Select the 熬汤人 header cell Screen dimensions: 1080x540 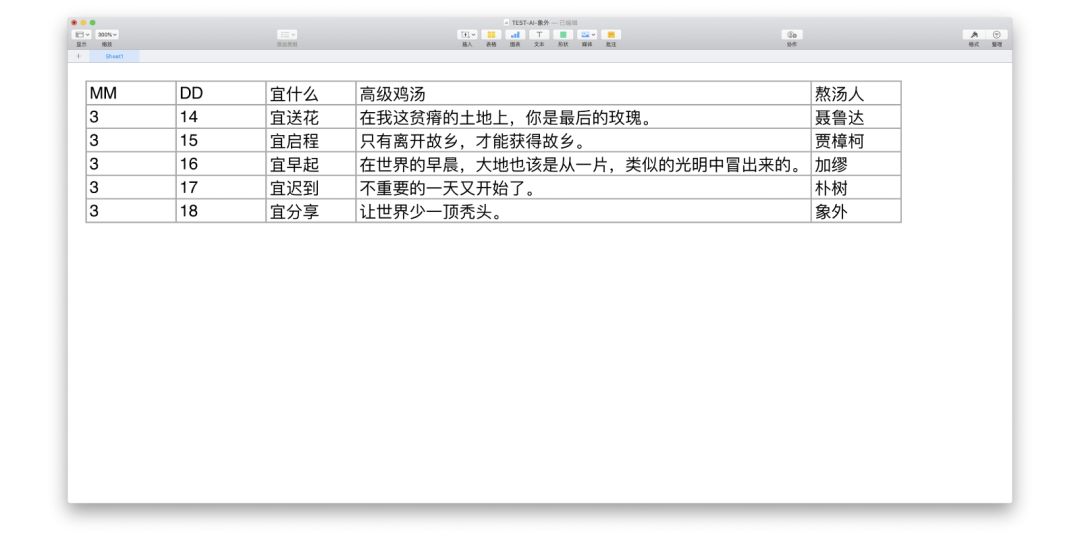click(x=856, y=93)
